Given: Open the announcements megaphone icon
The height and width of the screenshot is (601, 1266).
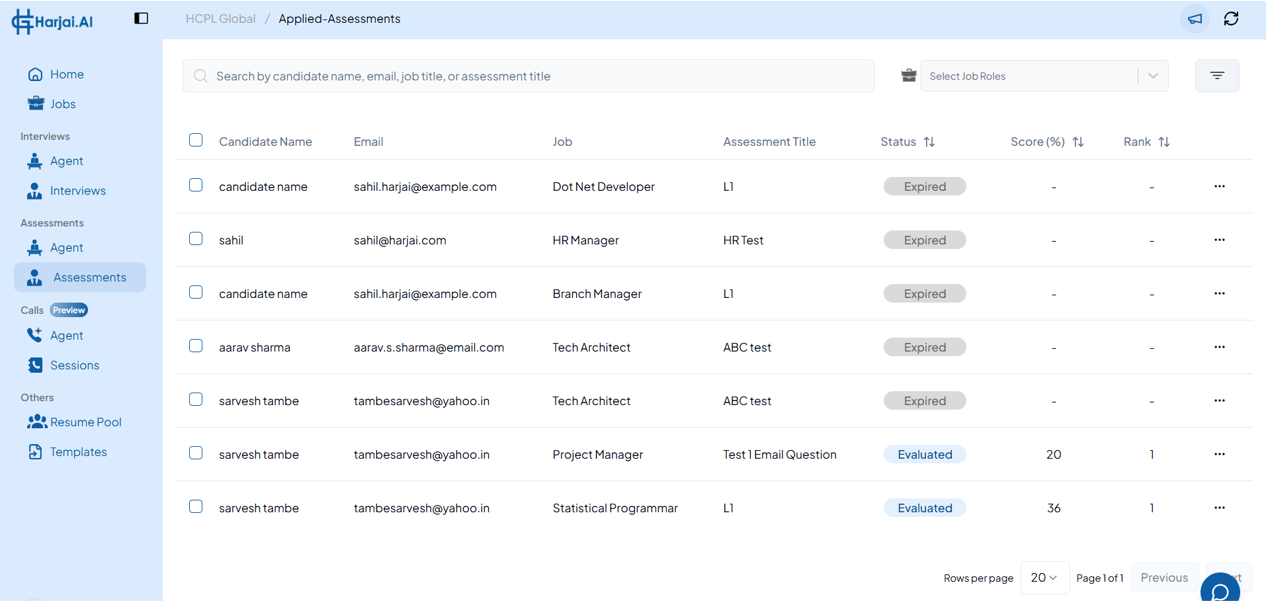Looking at the screenshot, I should [x=1195, y=19].
